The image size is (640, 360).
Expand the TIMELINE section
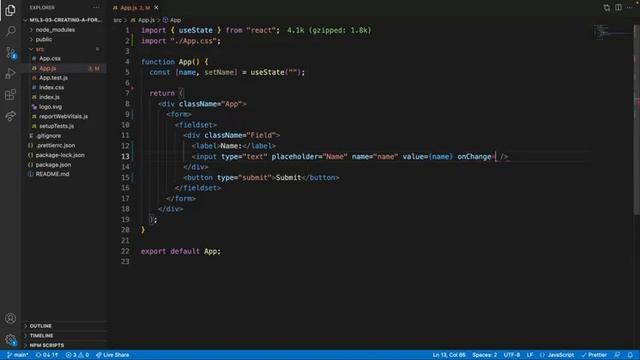(x=64, y=336)
